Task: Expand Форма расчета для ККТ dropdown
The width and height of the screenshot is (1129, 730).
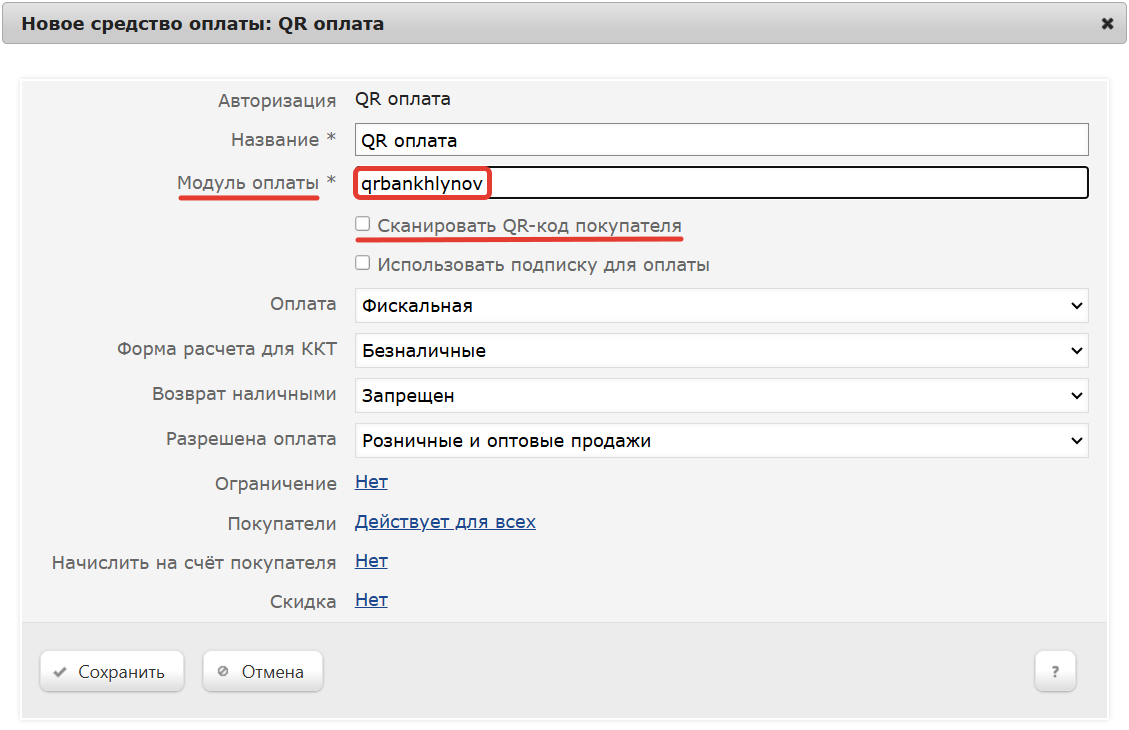Action: click(721, 351)
